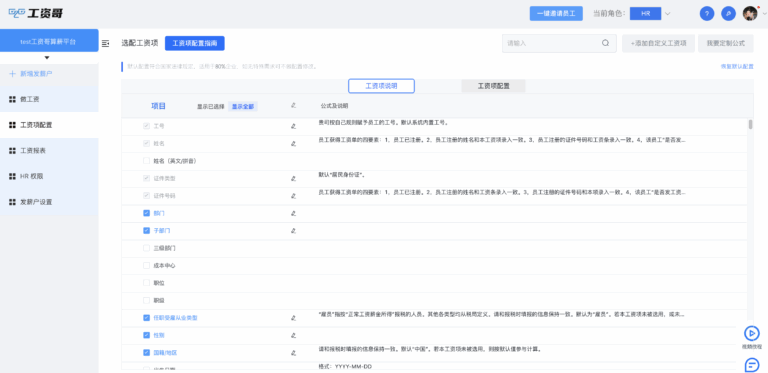Switch to the 工资项配置 tab
768x373 pixels.
tap(493, 86)
